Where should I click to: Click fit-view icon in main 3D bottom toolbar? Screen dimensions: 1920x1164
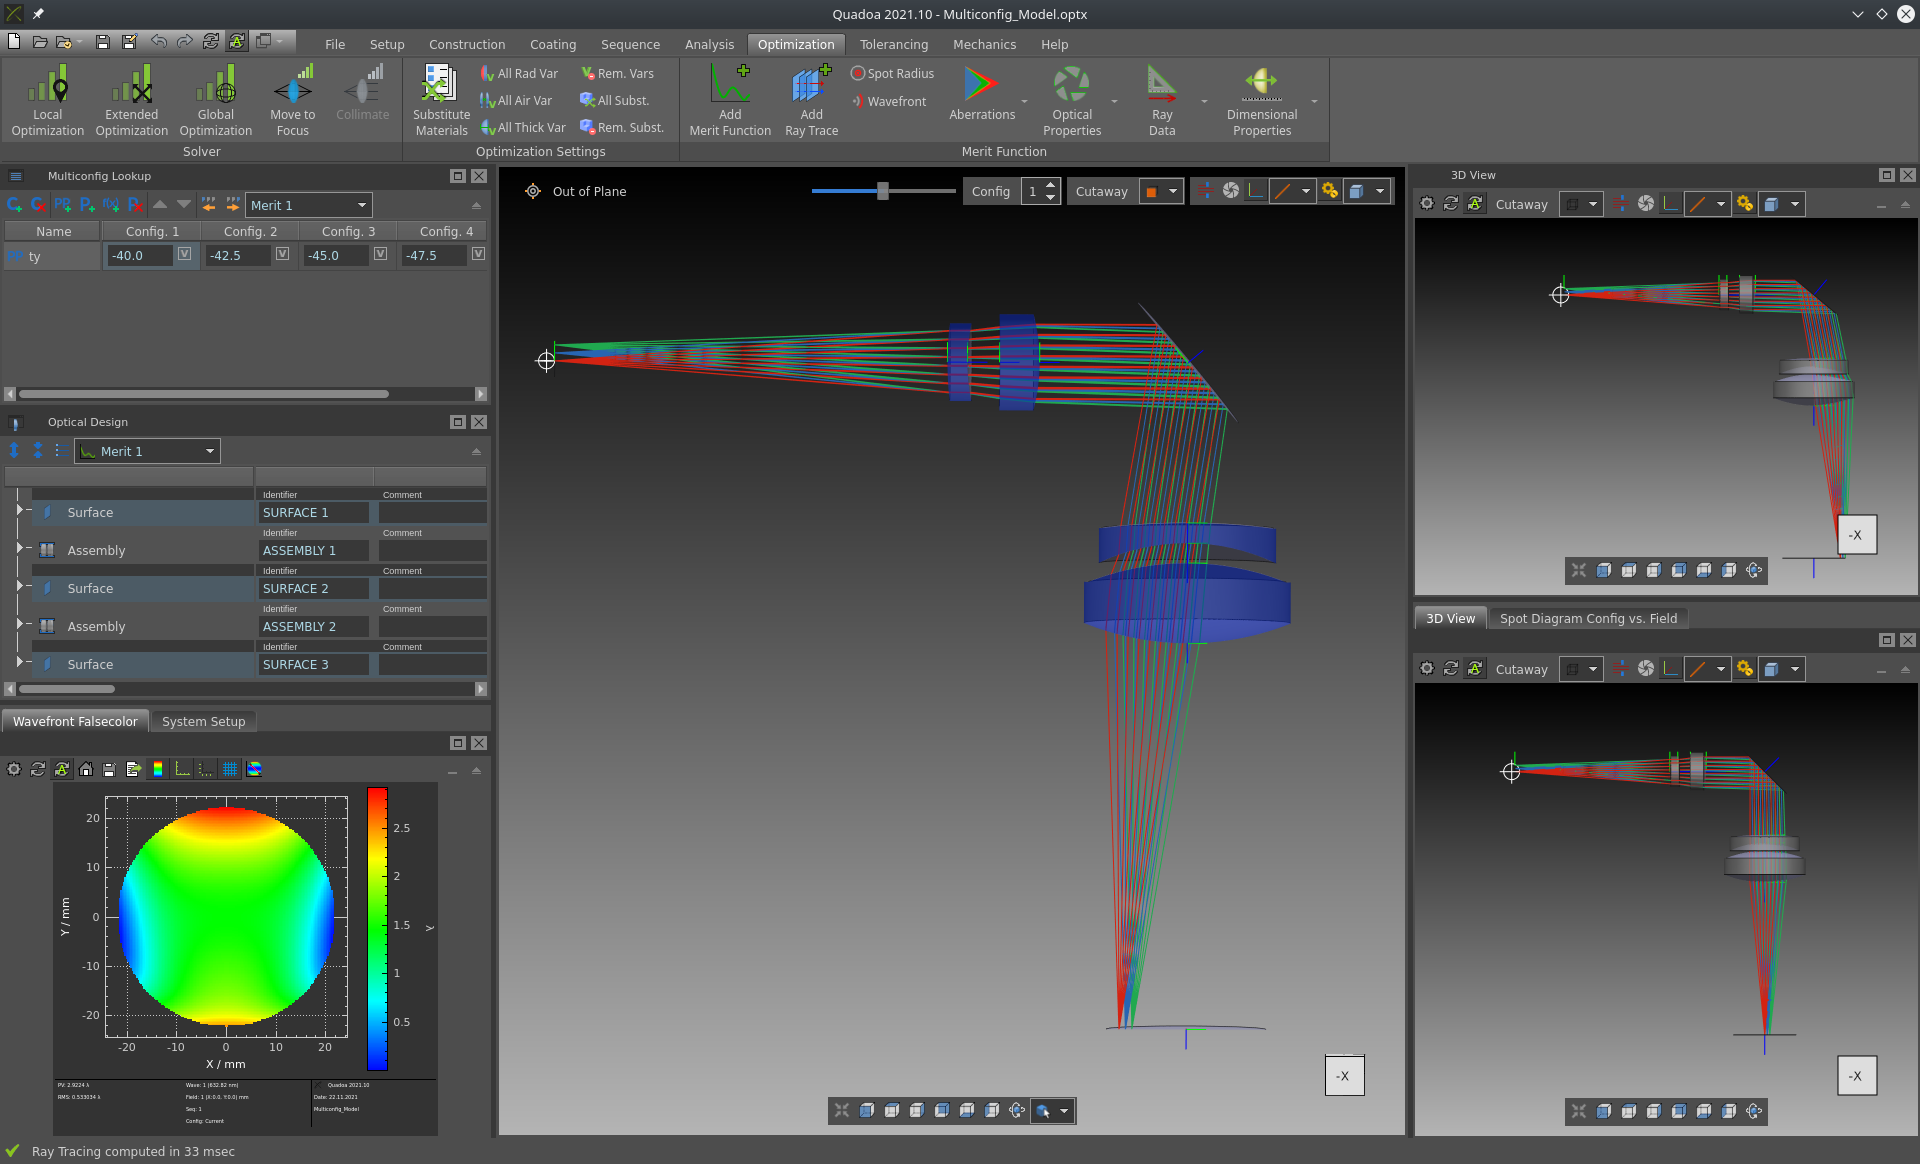coord(842,1110)
